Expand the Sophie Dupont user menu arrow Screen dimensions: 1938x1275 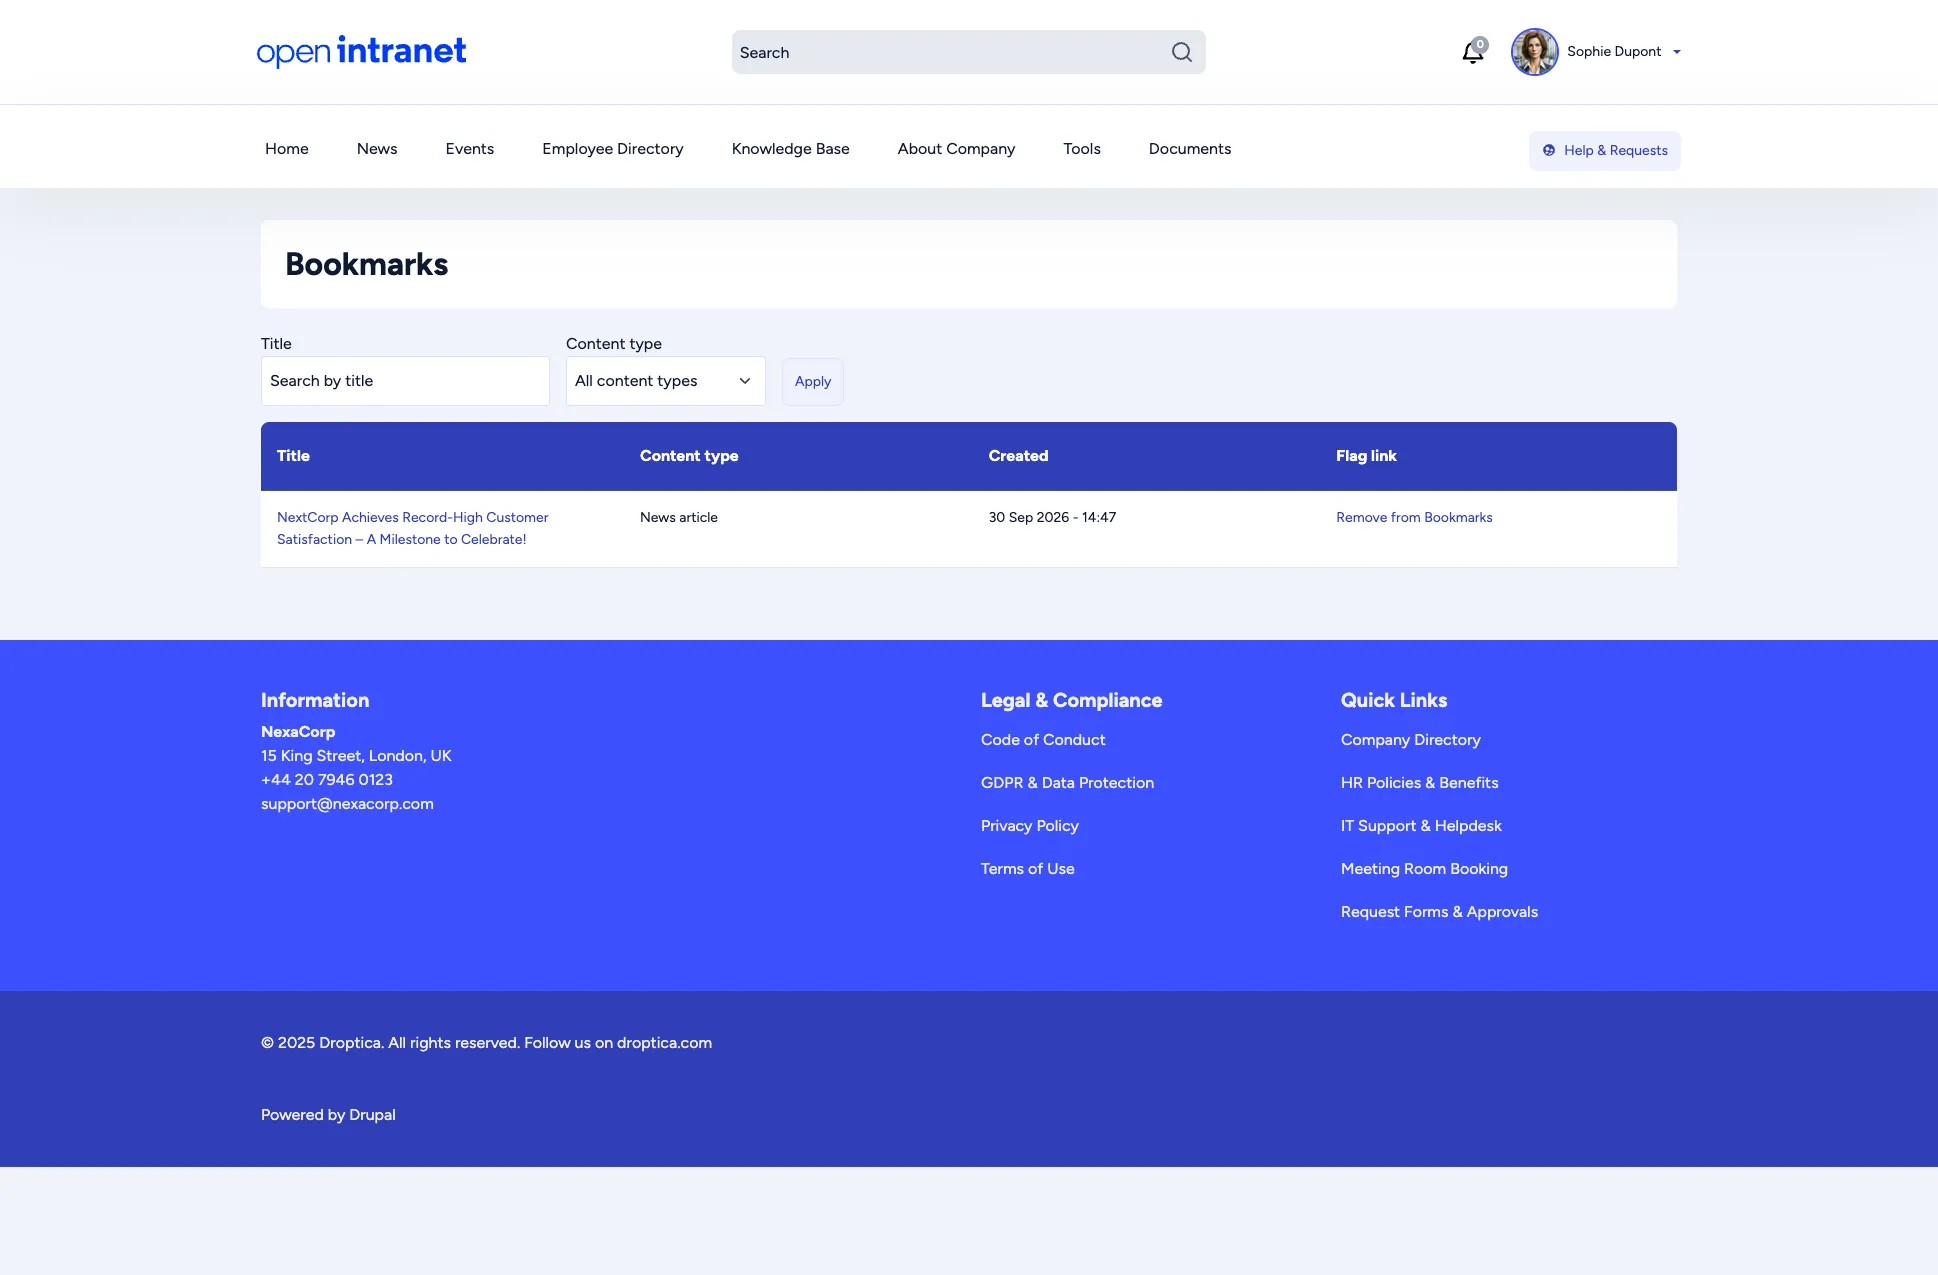[x=1677, y=52]
